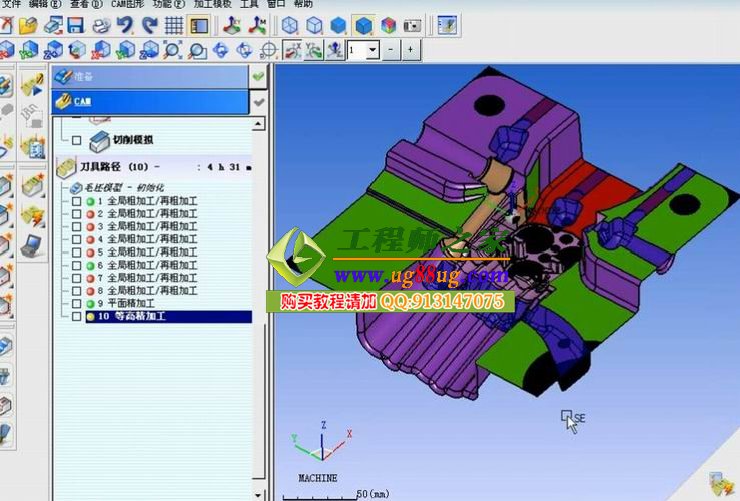The height and width of the screenshot is (501, 740).
Task: Click the Undo arrow icon
Action: (125, 25)
